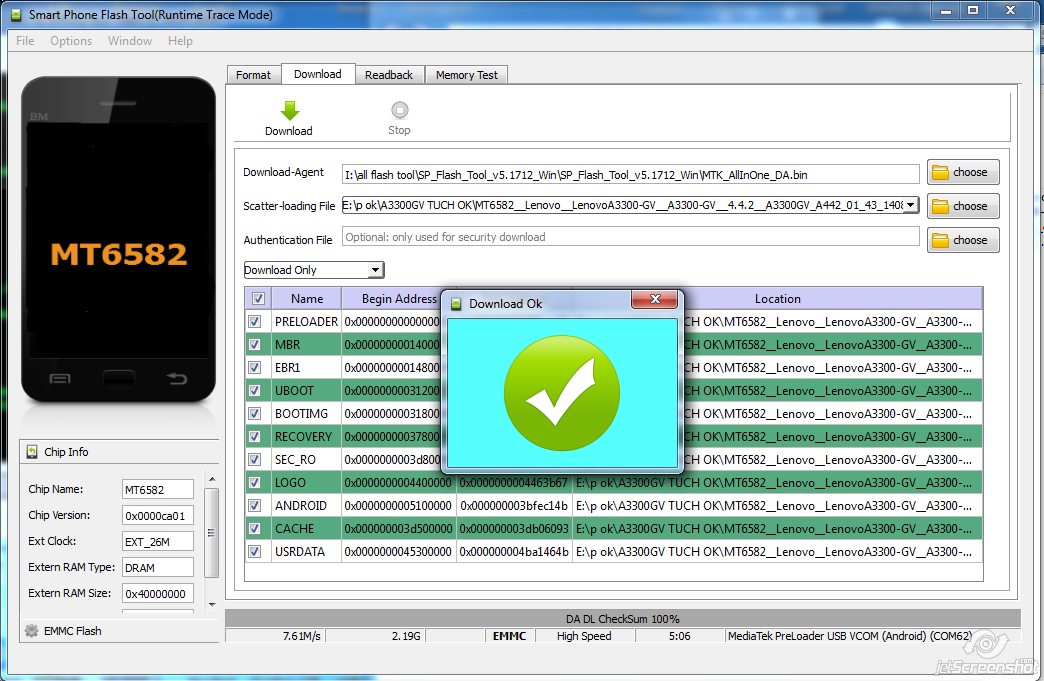
Task: Open the Download Only mode dropdown
Action: coord(314,270)
